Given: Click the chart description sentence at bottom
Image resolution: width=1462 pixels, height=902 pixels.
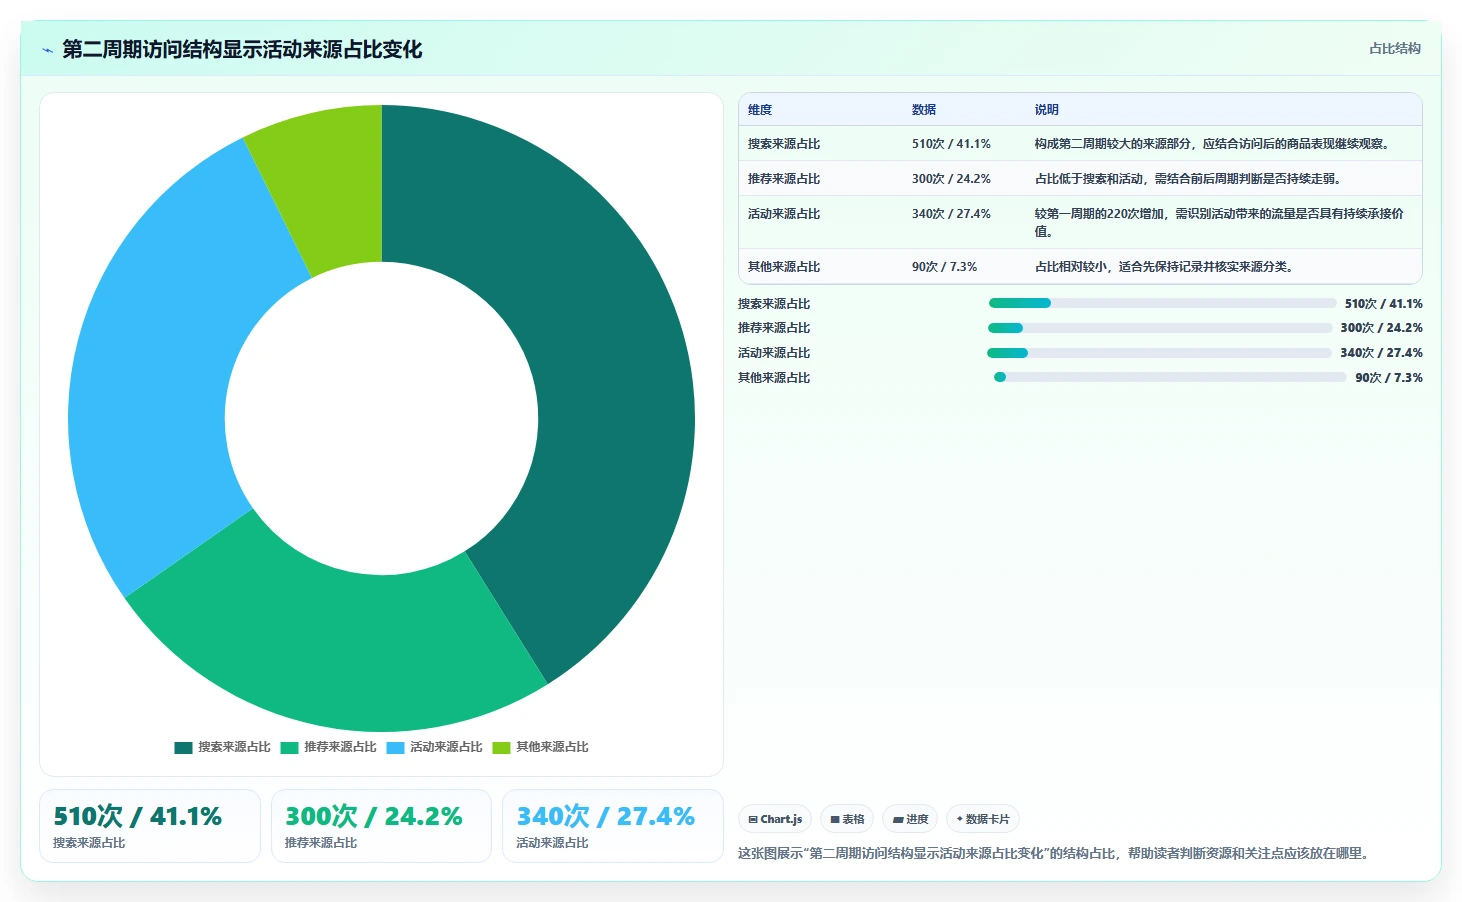Looking at the screenshot, I should [x=1056, y=853].
